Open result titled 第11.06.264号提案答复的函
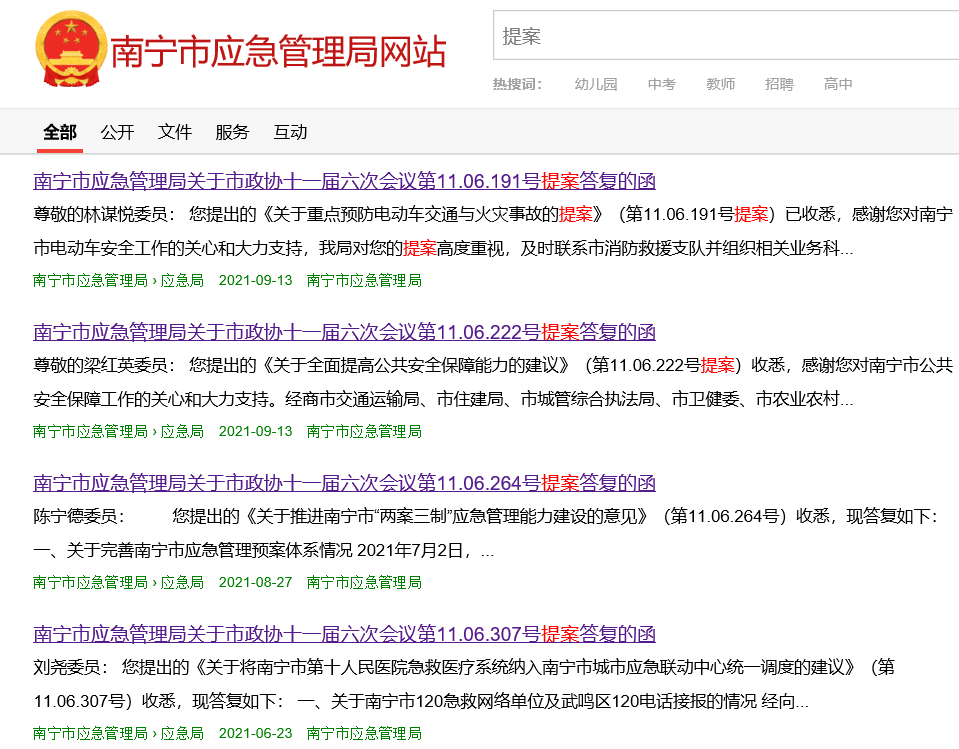Image resolution: width=959 pixels, height=749 pixels. (x=344, y=483)
